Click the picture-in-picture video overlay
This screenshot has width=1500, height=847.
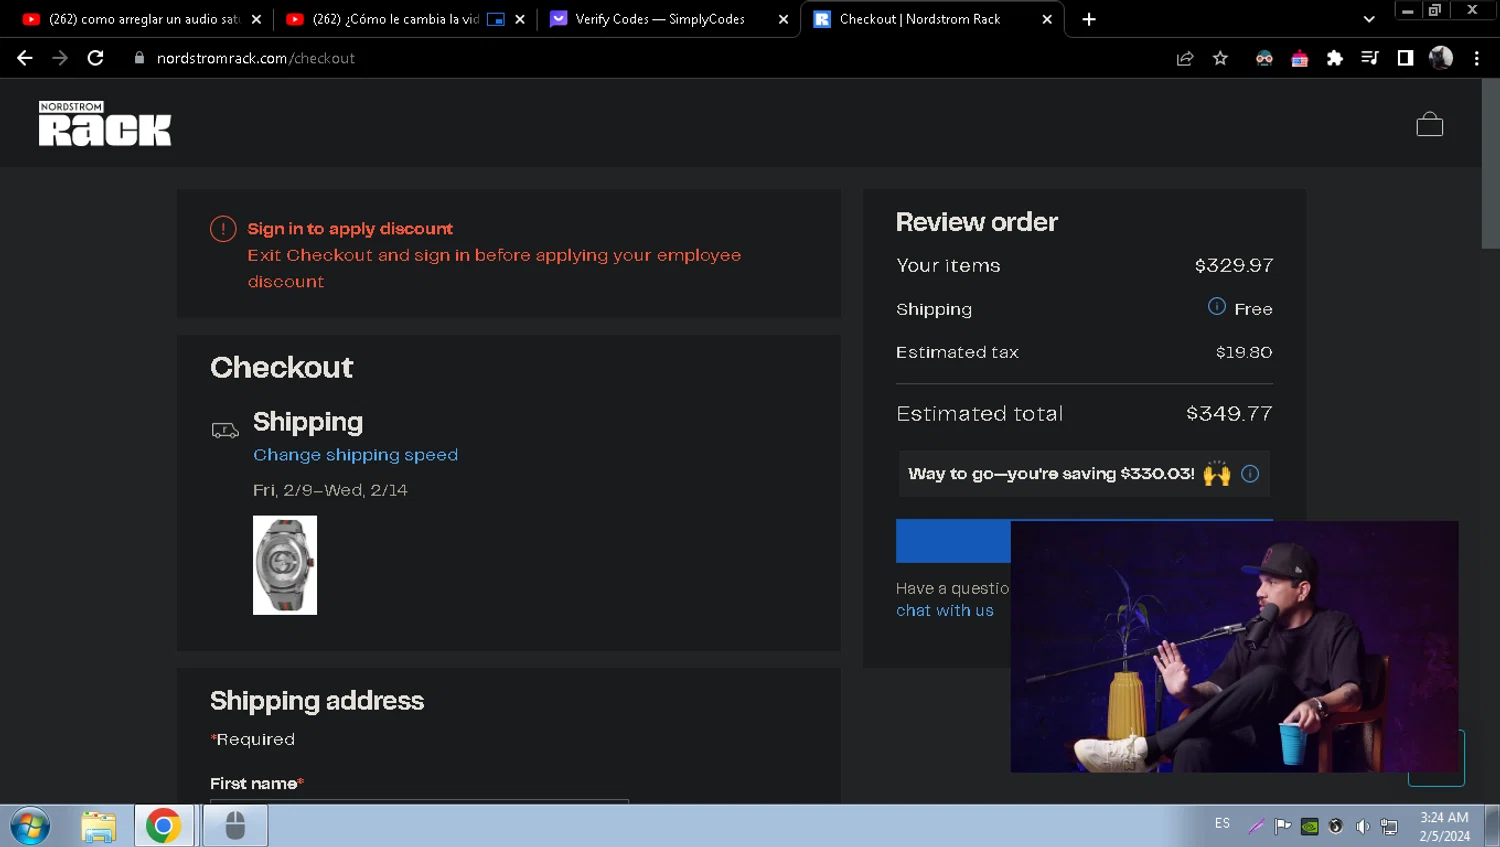[1234, 646]
